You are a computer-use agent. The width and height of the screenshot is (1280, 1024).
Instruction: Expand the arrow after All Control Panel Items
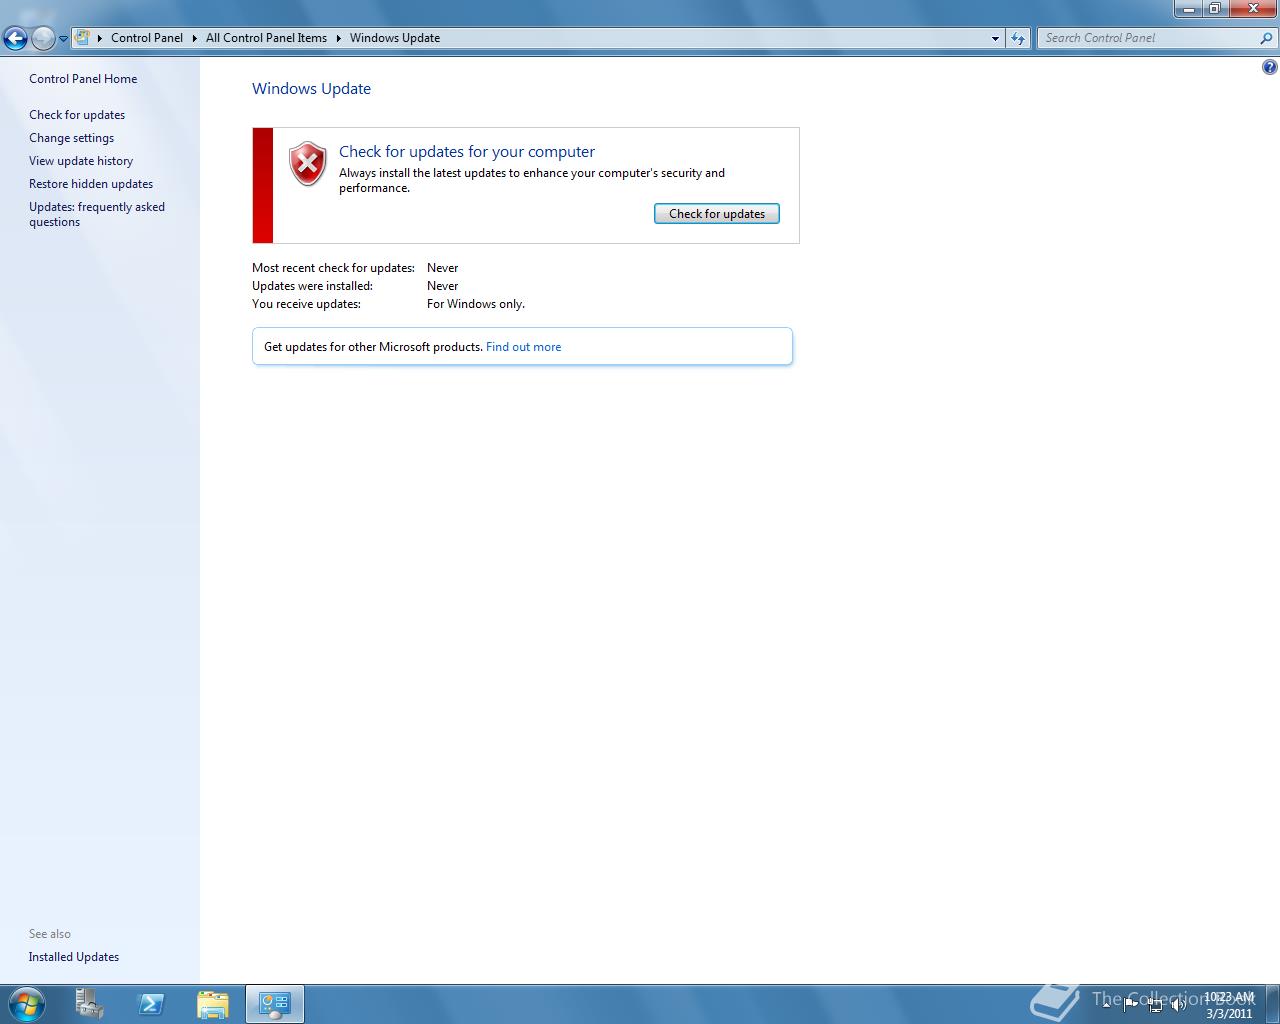pos(339,38)
